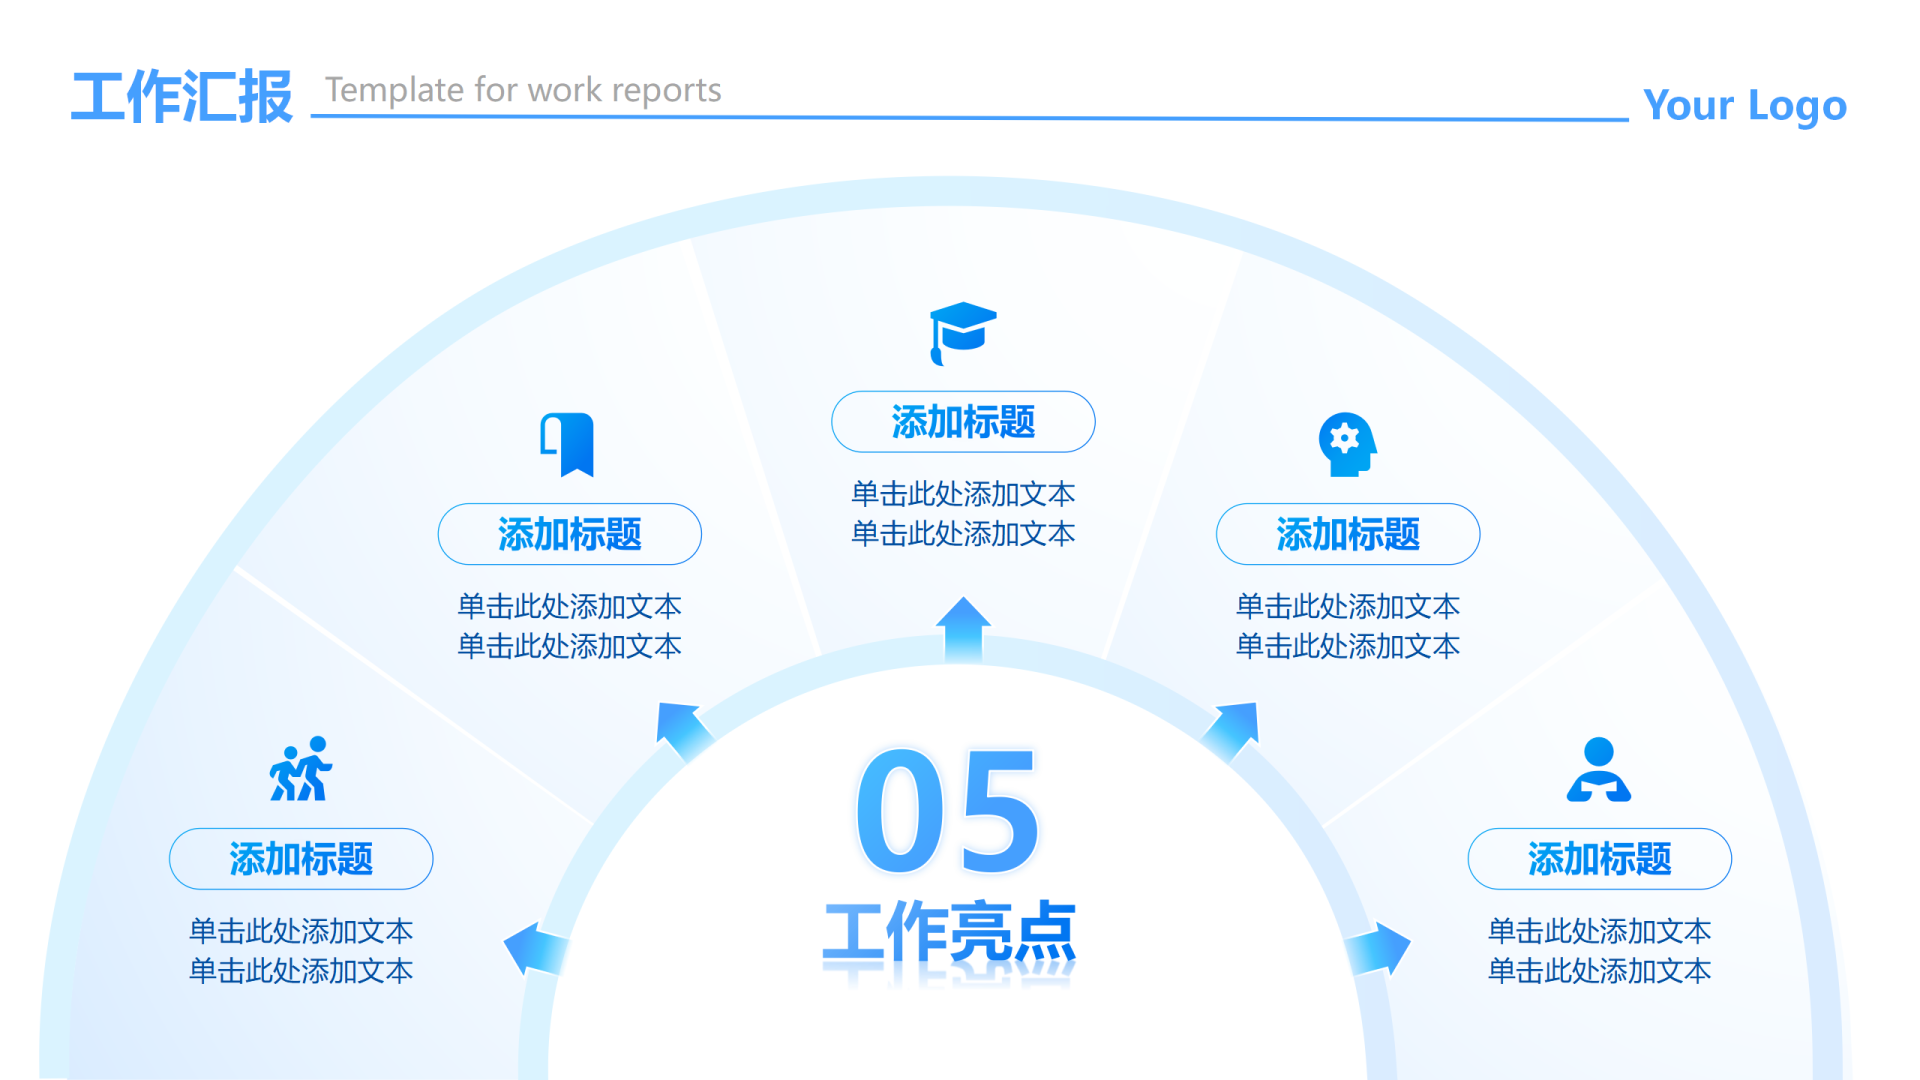Click the top center 添加标题 pill
Screen dimensions: 1920x1080
963,422
